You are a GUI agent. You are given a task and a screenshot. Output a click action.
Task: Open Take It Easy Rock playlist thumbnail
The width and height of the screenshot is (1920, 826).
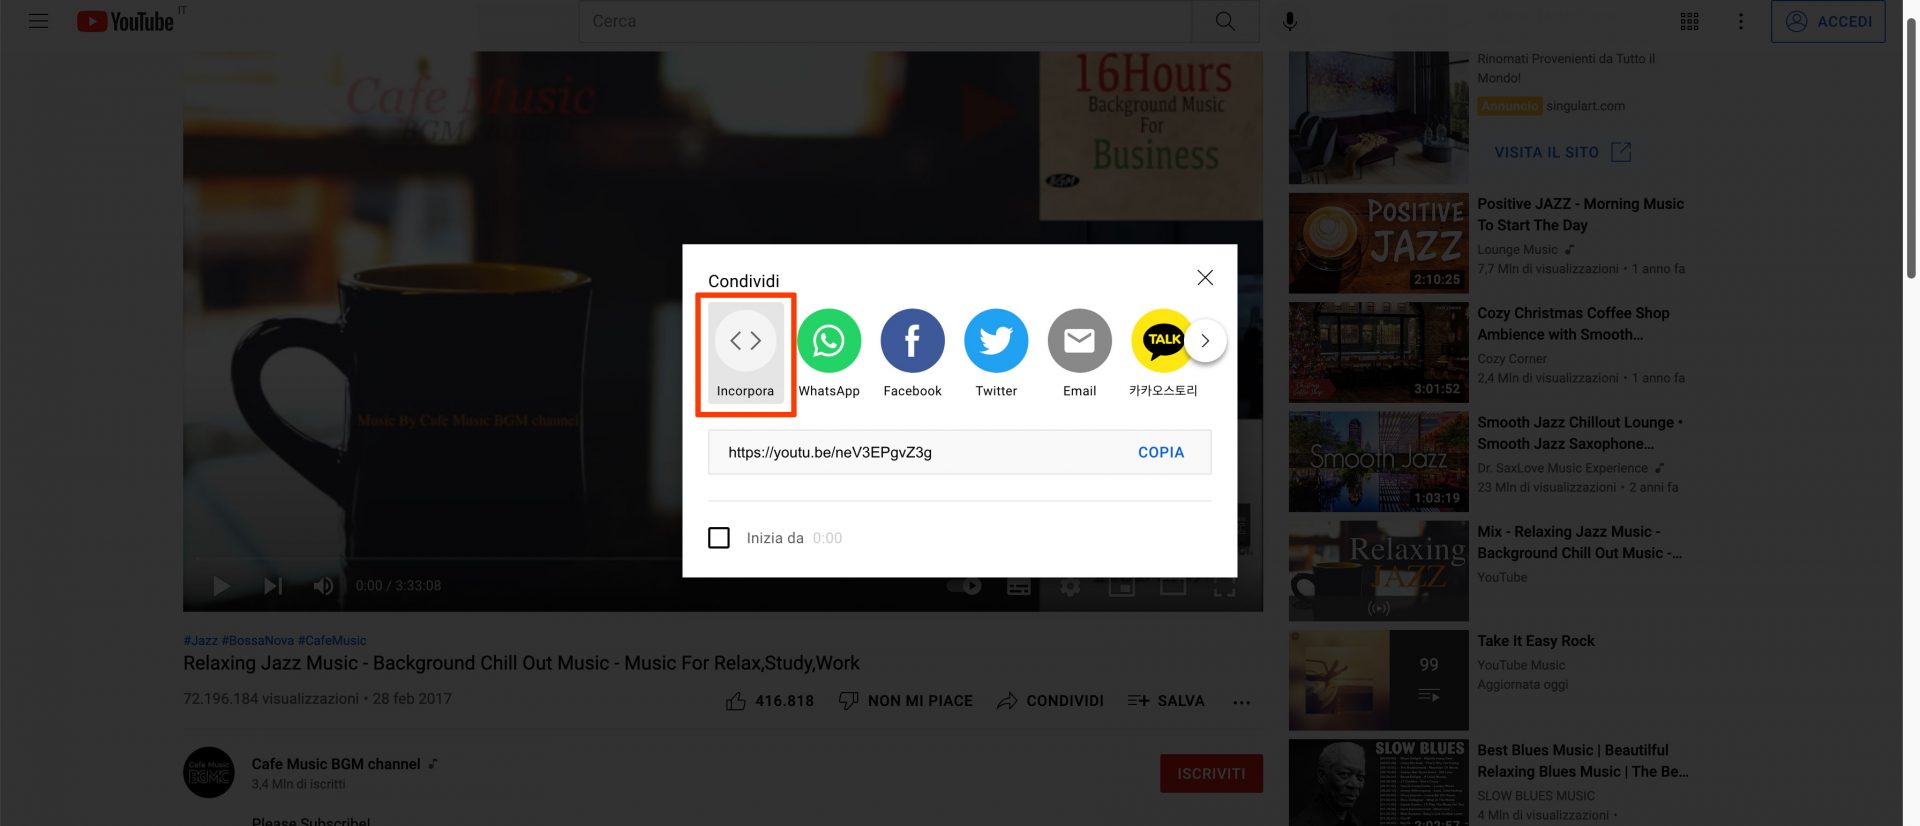1378,680
